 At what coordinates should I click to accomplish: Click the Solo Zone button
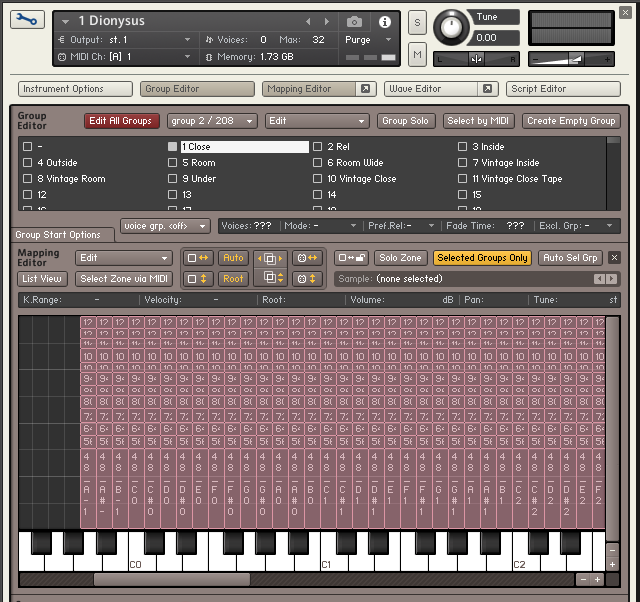point(400,258)
